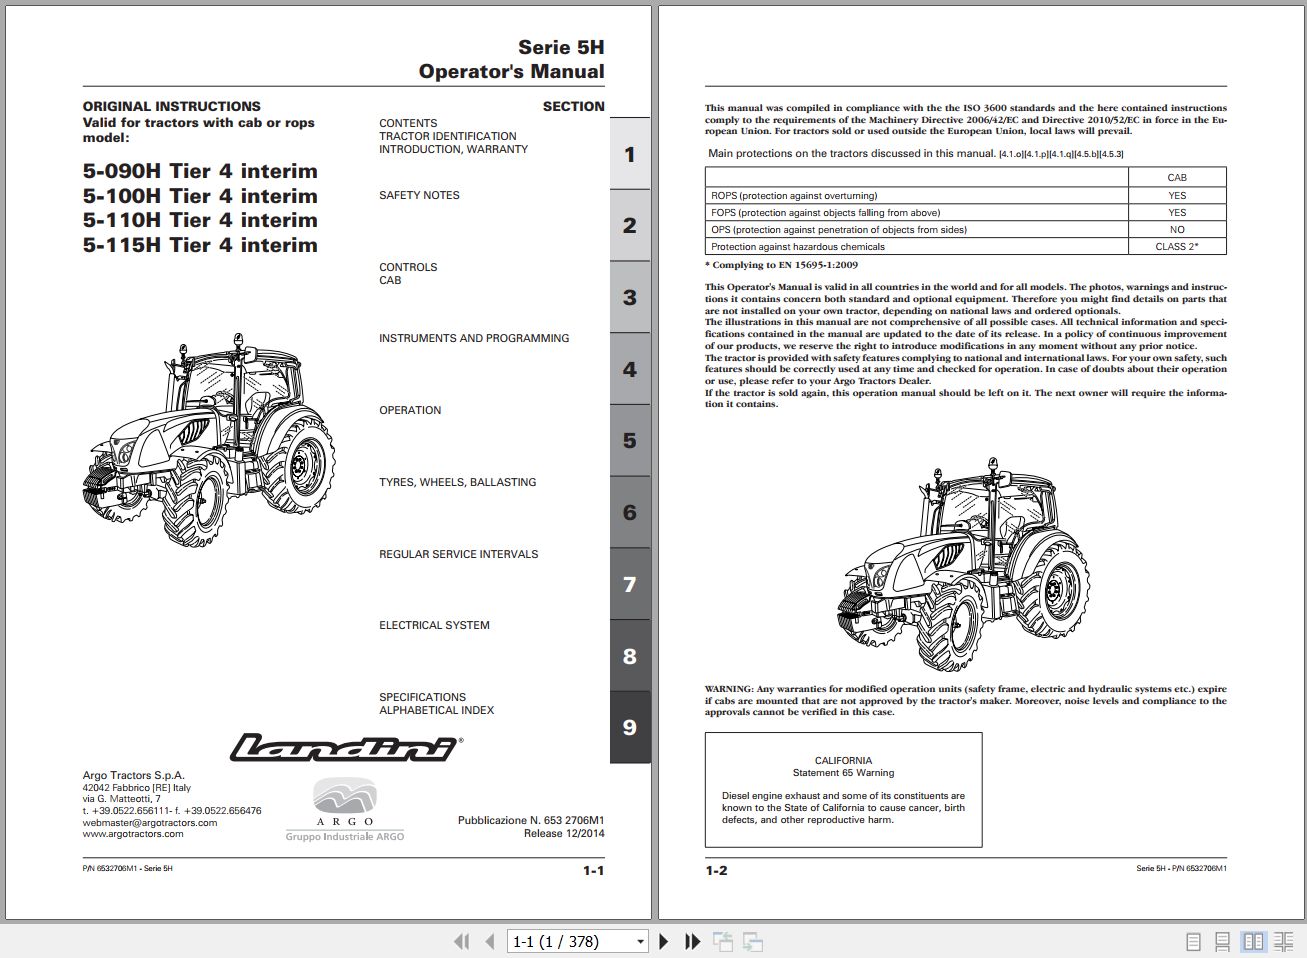Click TRACTOR IDENTIFICATION entry
Screen dimensions: 1307x958
(448, 136)
